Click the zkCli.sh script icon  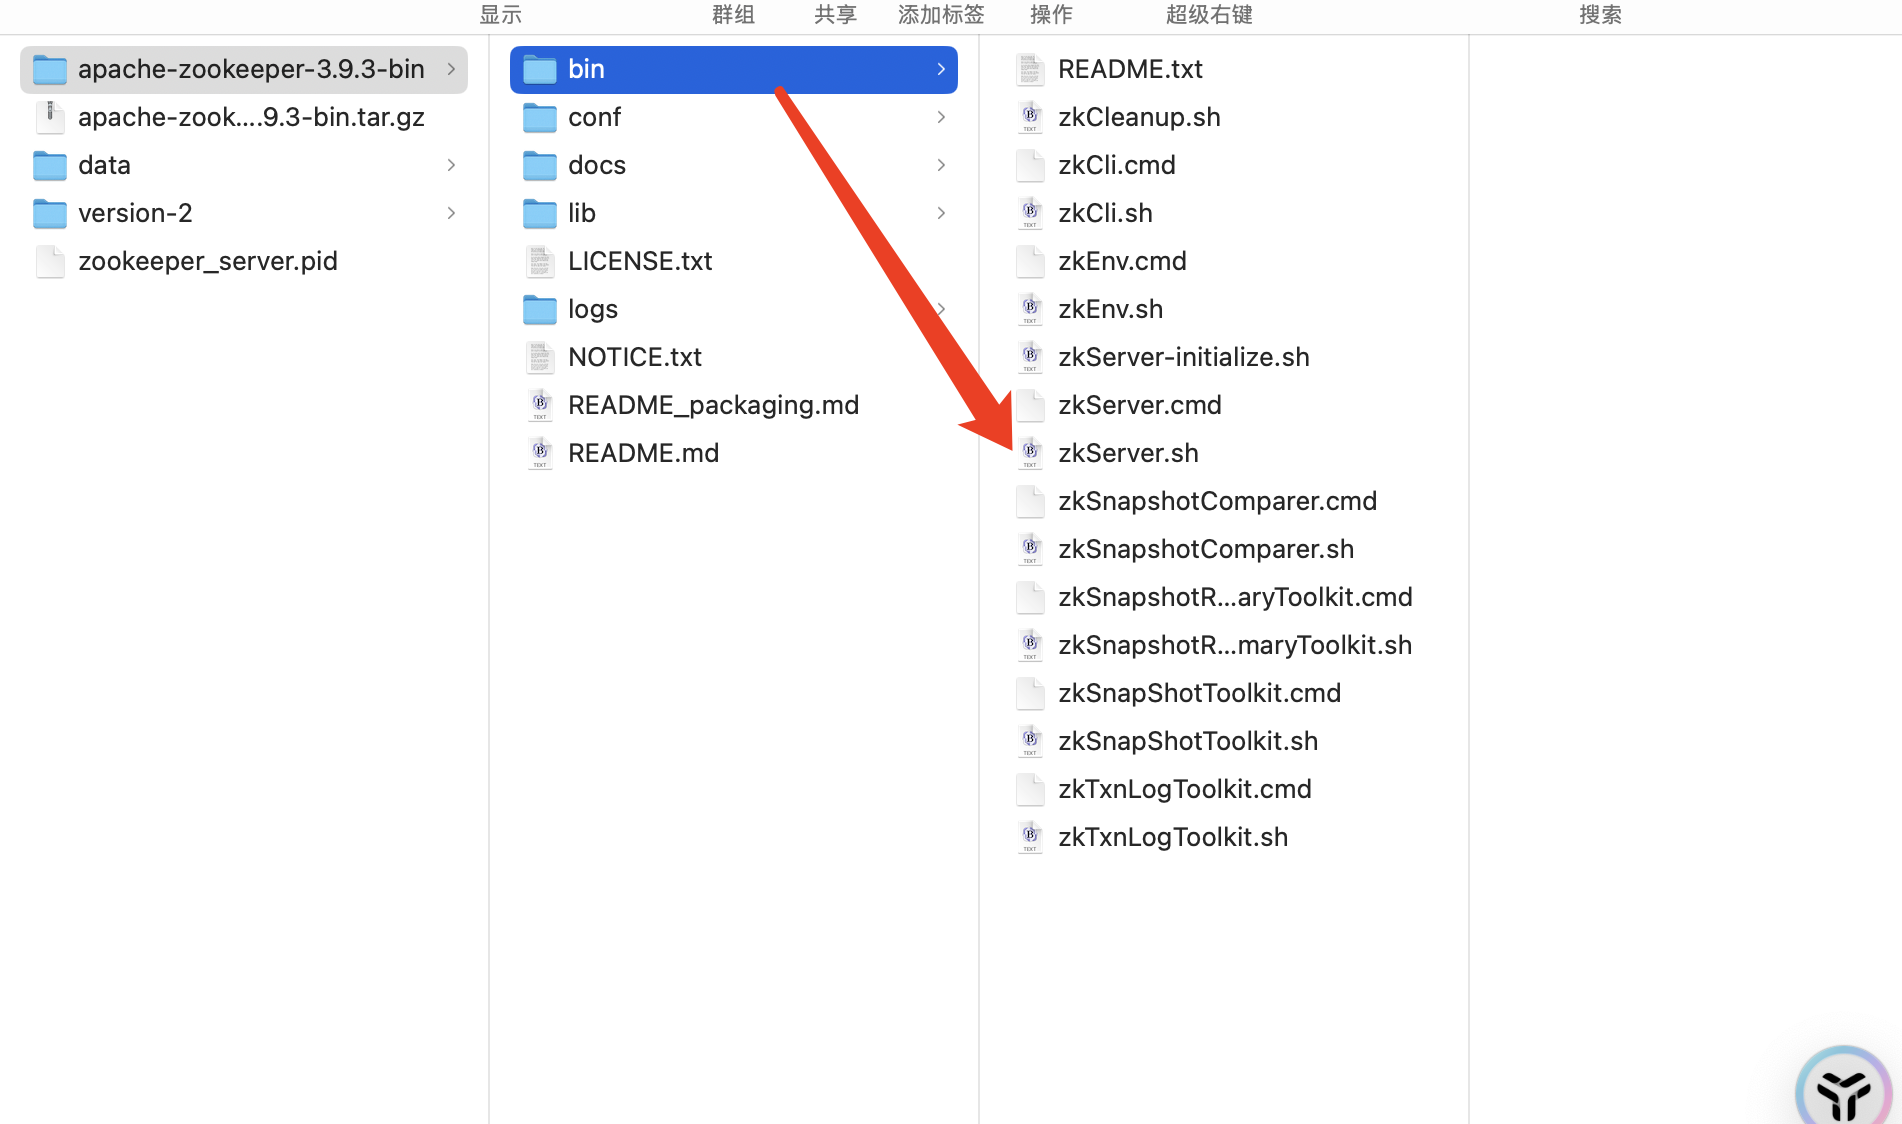(1029, 214)
